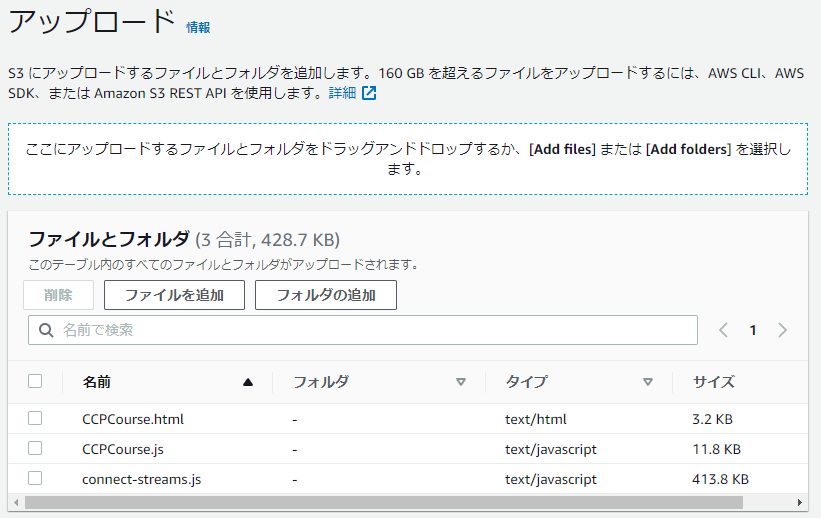Viewport: 821px width, 518px height.
Task: Click the CCPCourse.html file name
Action: [133, 419]
